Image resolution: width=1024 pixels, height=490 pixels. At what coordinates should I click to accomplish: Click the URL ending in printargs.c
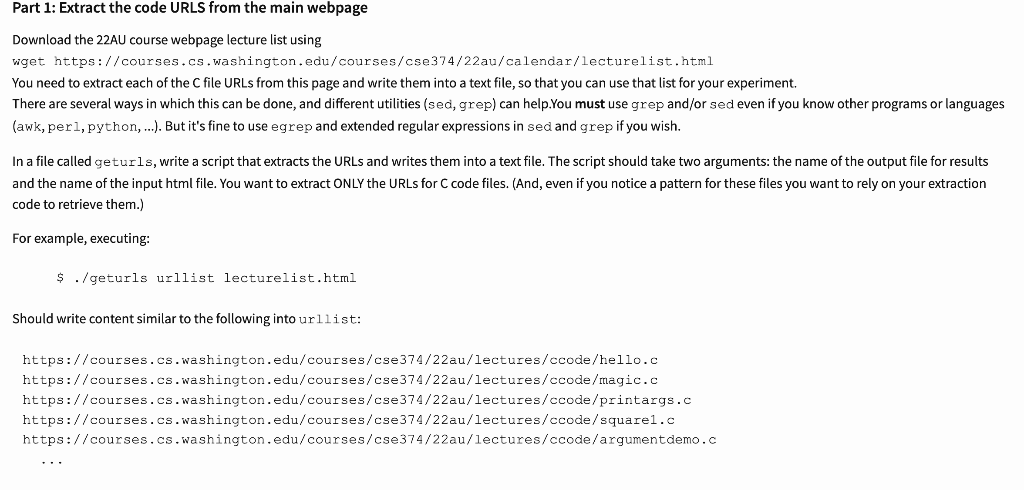point(357,400)
